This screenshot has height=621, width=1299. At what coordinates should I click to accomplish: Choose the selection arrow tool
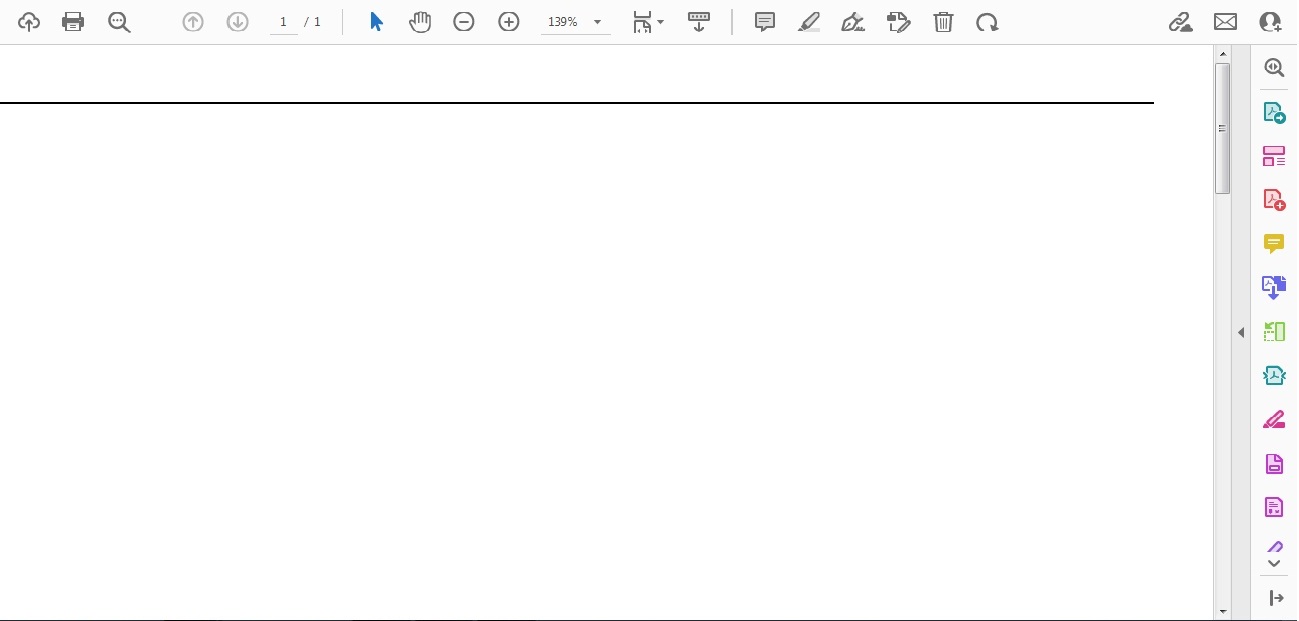(376, 22)
